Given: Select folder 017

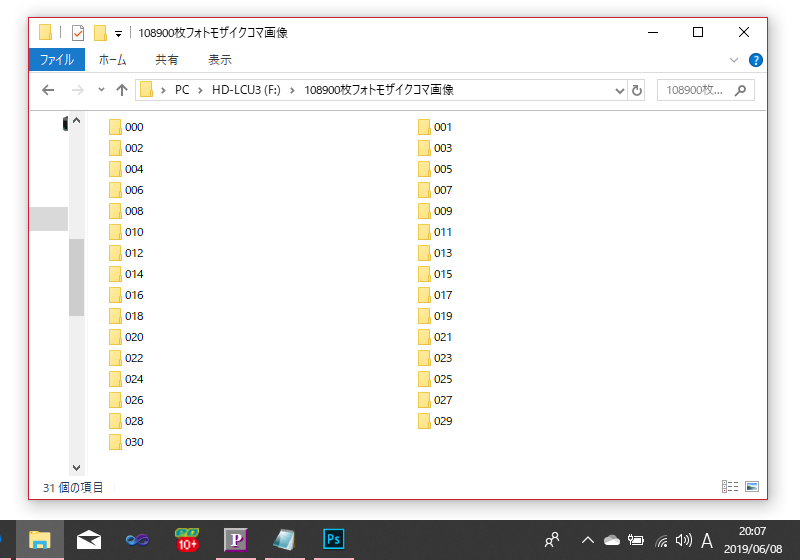Looking at the screenshot, I should [x=435, y=295].
